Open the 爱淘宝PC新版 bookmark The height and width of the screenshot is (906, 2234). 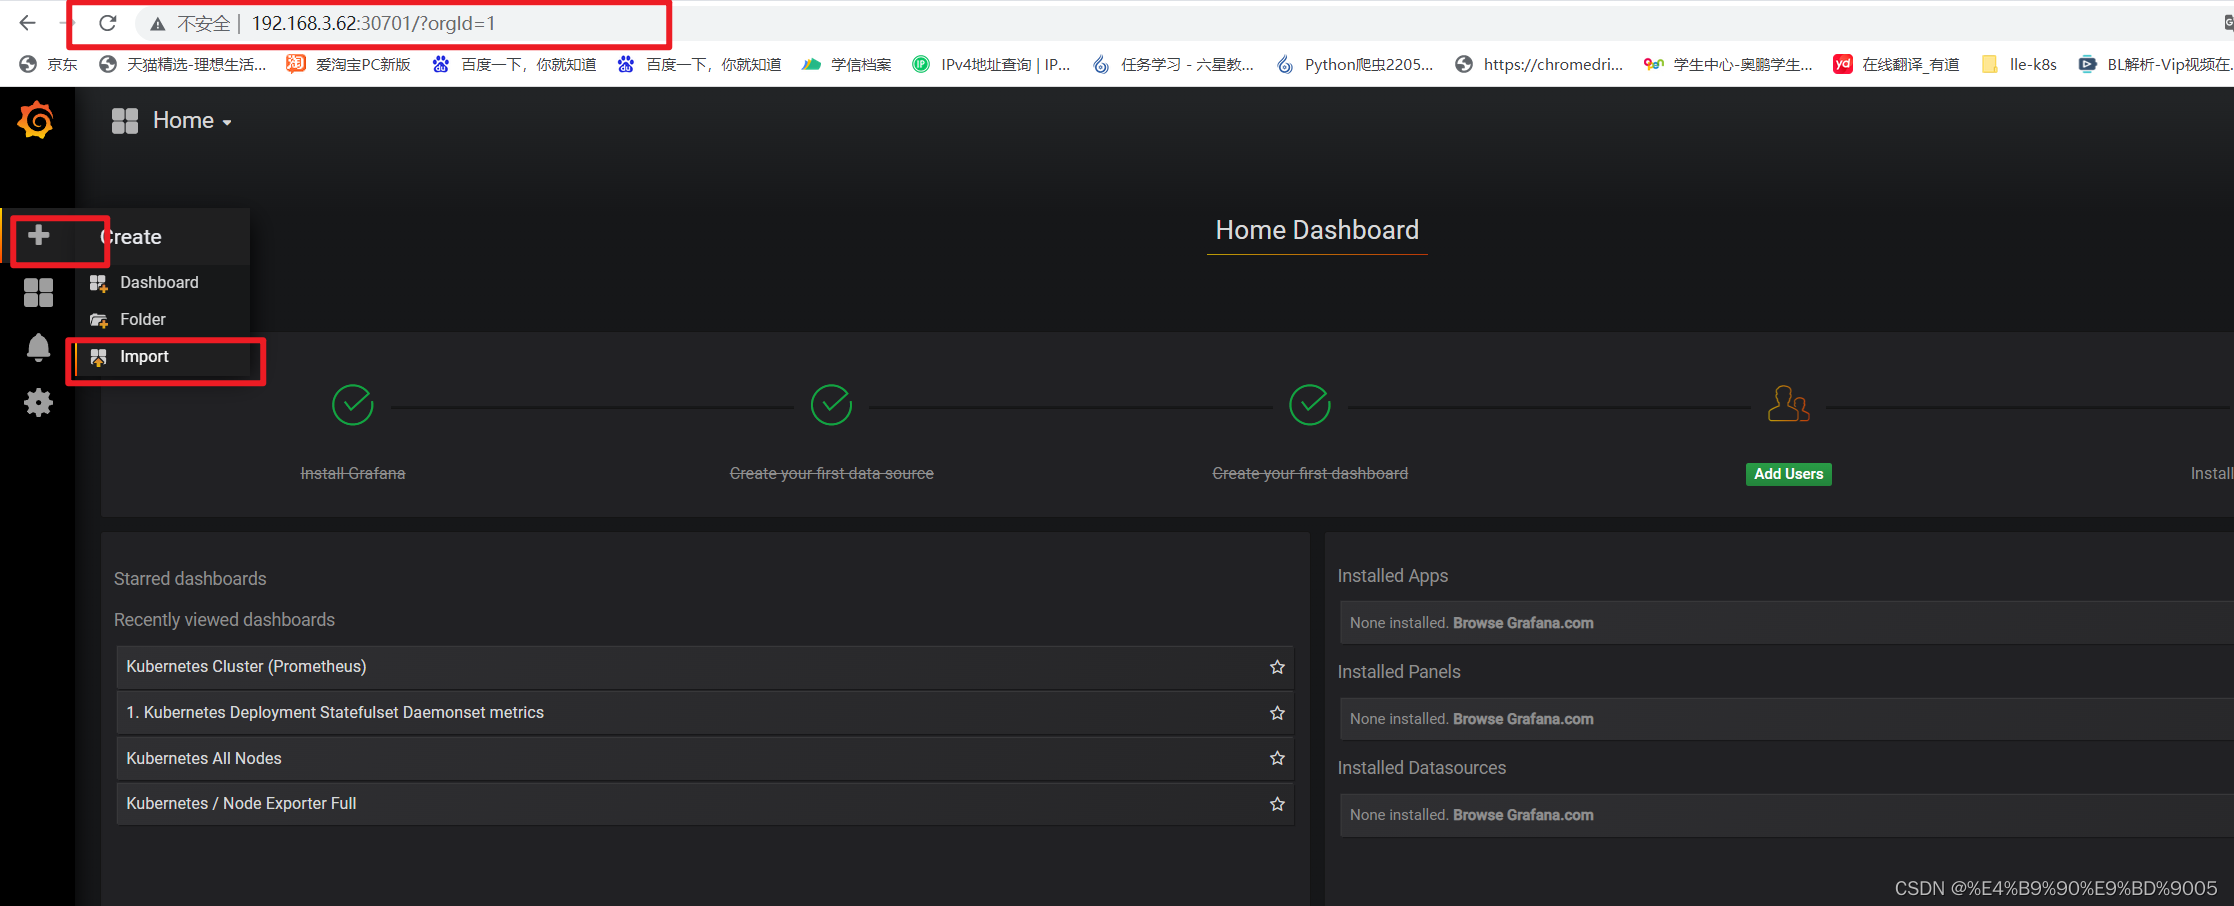click(349, 64)
